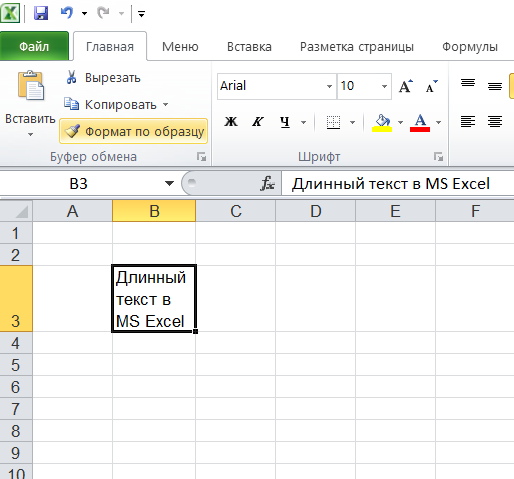Open the font size 10 dropdown
The width and height of the screenshot is (514, 479).
pos(384,86)
